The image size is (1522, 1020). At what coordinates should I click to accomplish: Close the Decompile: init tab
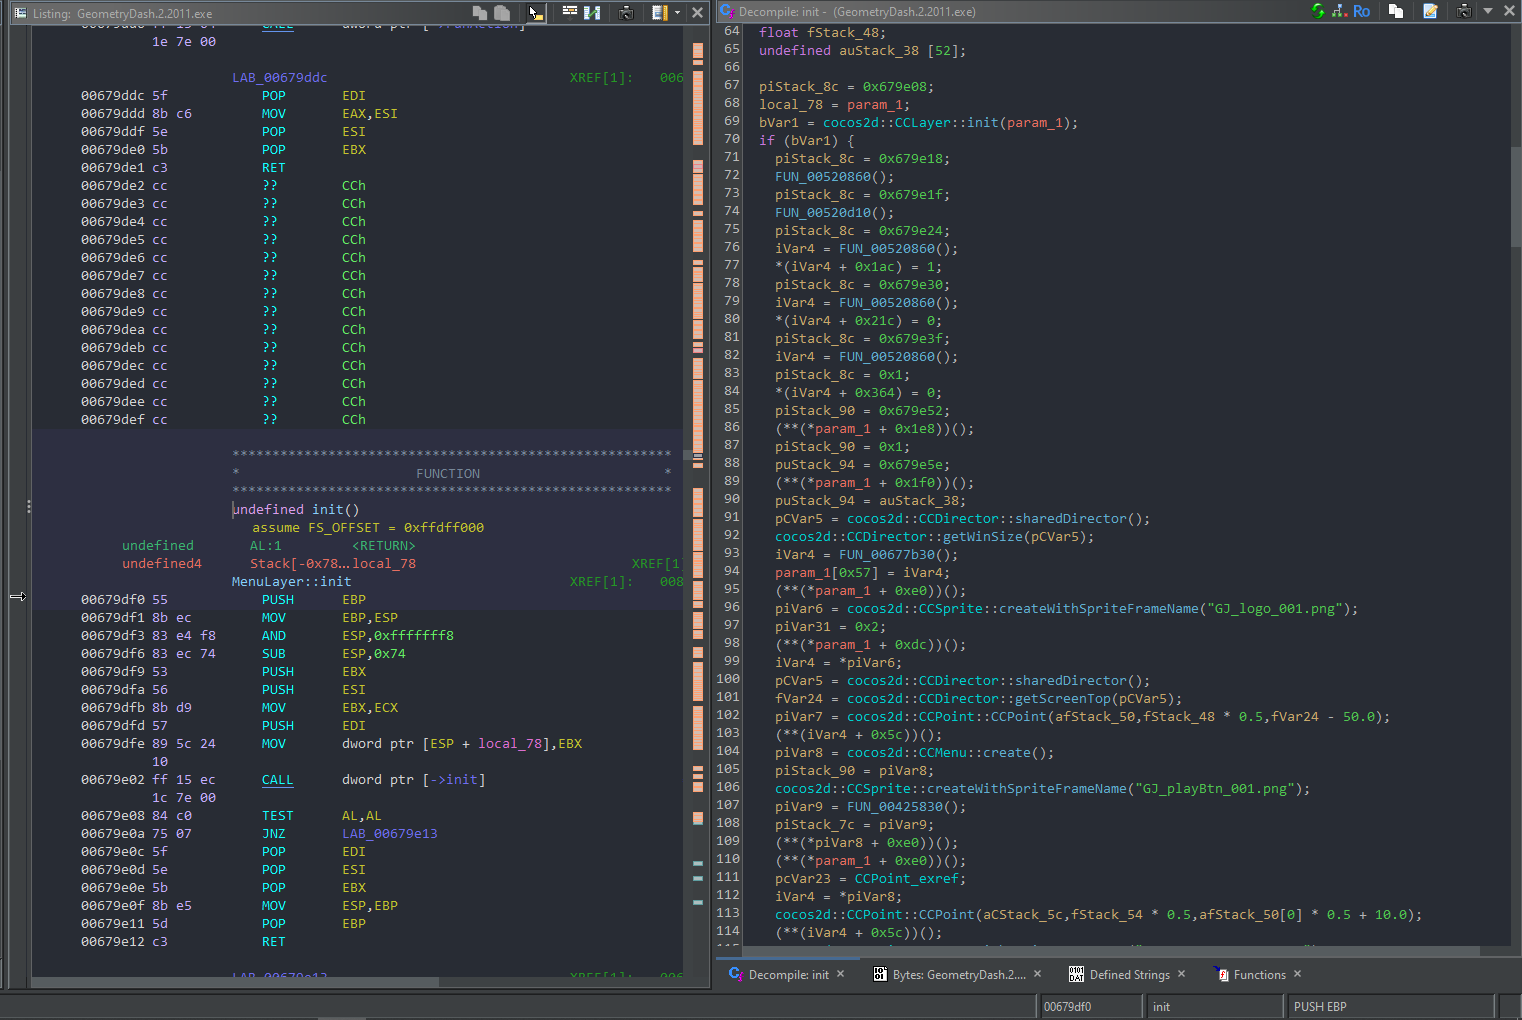click(840, 974)
